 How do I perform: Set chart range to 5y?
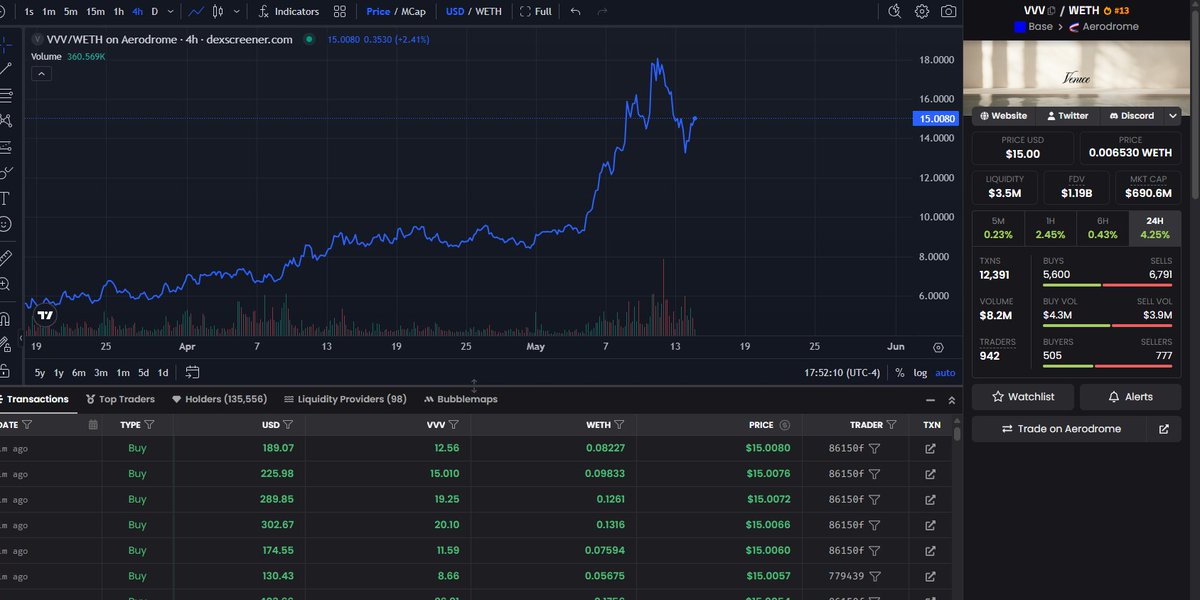coord(40,372)
